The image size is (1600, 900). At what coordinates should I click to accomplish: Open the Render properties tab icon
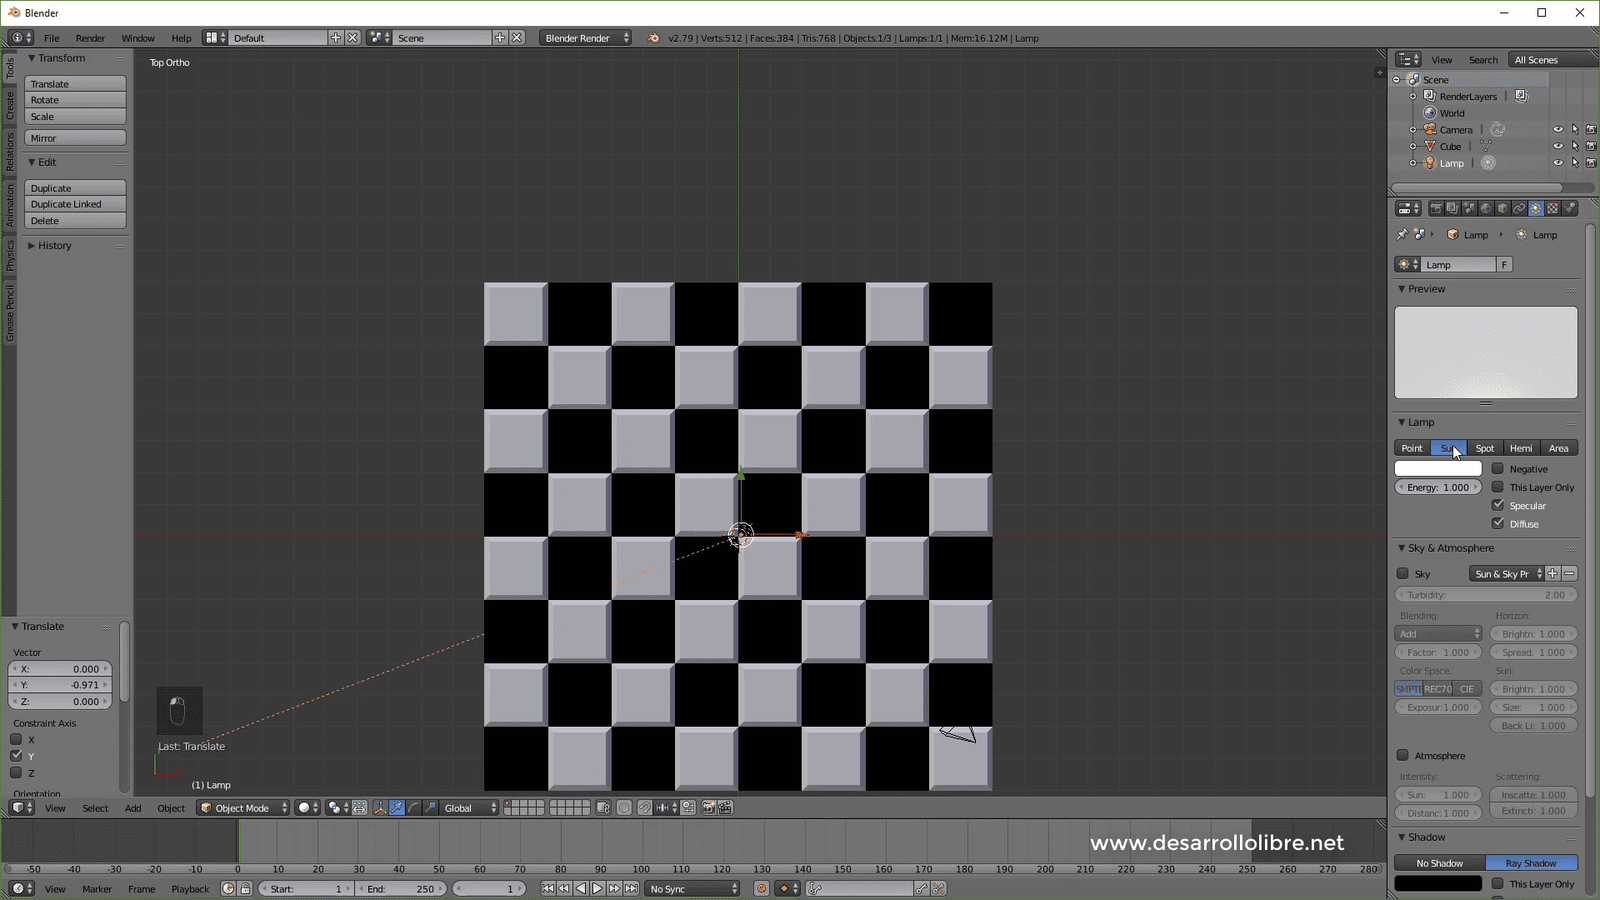click(1436, 208)
